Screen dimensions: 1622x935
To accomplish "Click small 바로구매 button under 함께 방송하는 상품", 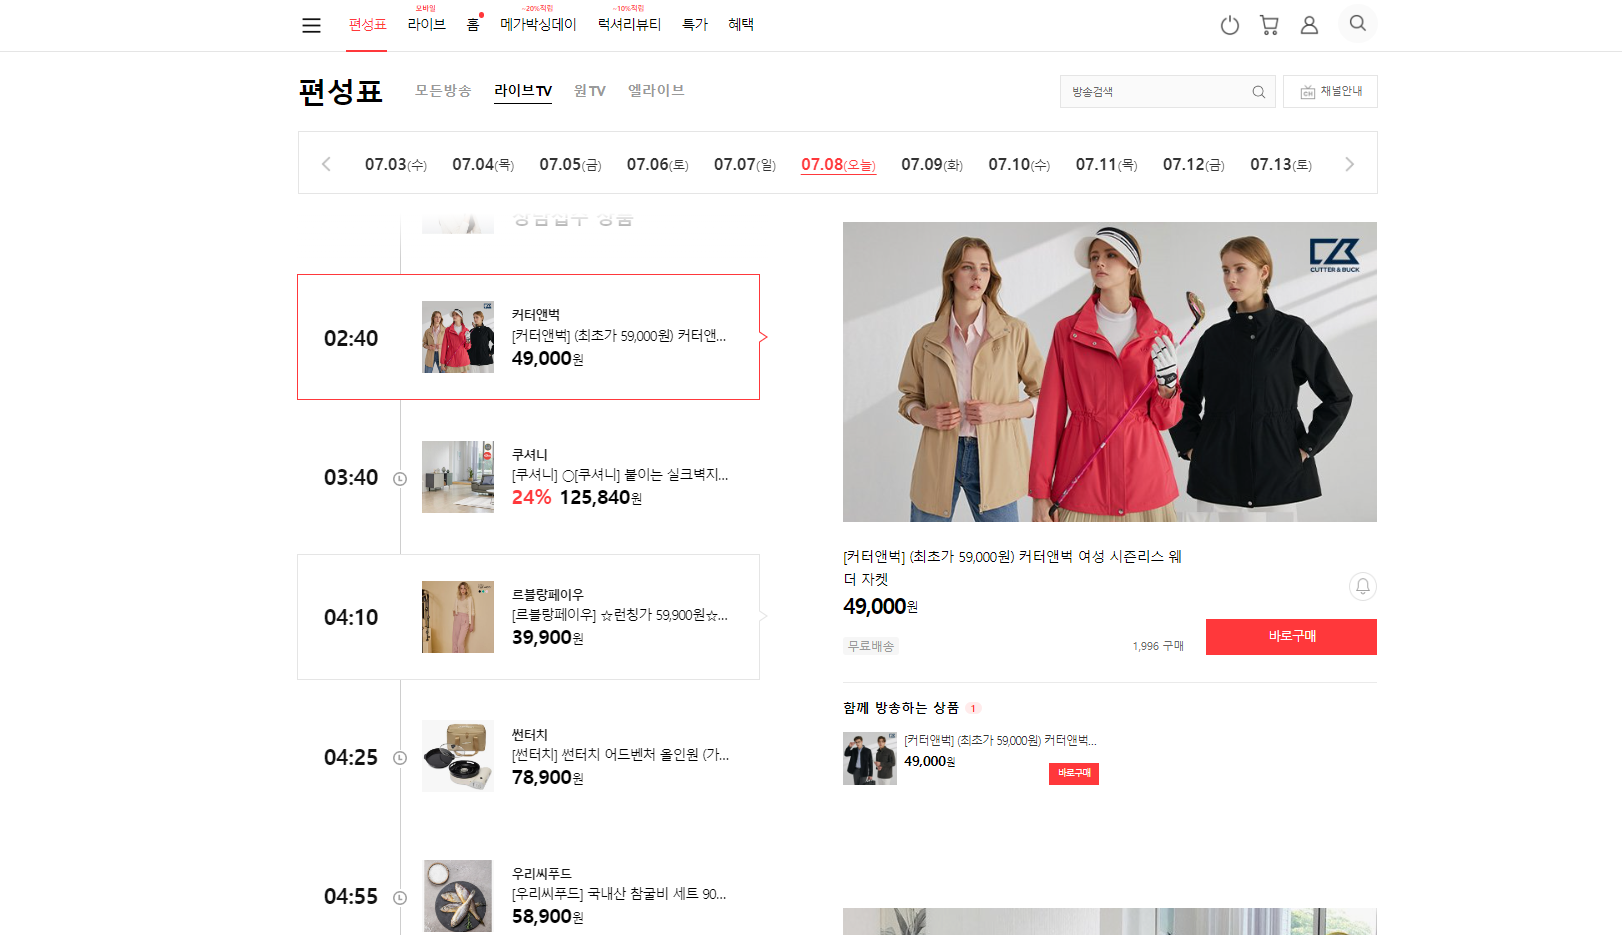I will (x=1074, y=774).
